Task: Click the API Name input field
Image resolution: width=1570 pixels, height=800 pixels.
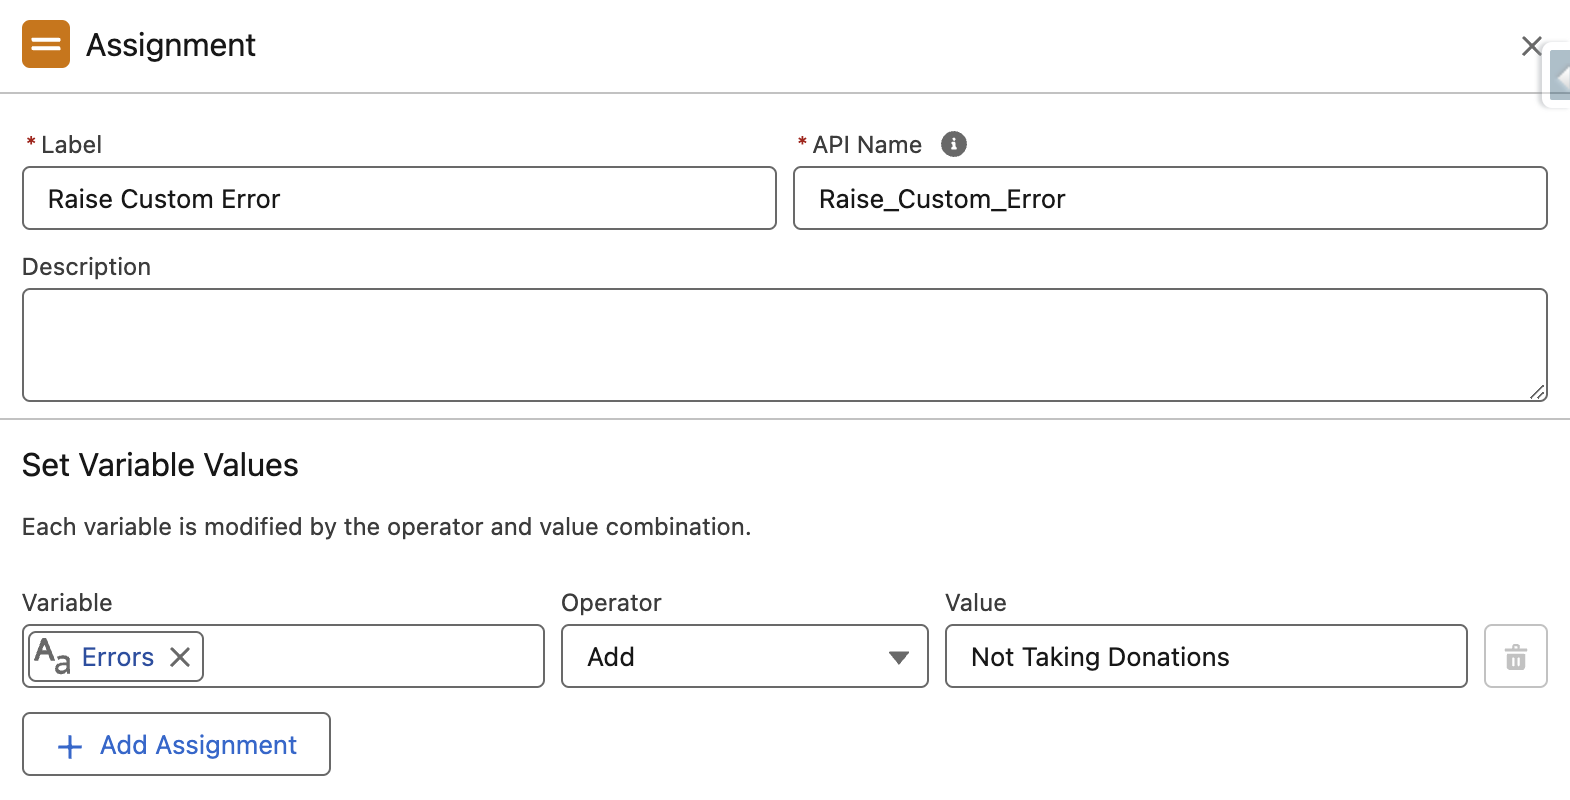Action: 1169,199
